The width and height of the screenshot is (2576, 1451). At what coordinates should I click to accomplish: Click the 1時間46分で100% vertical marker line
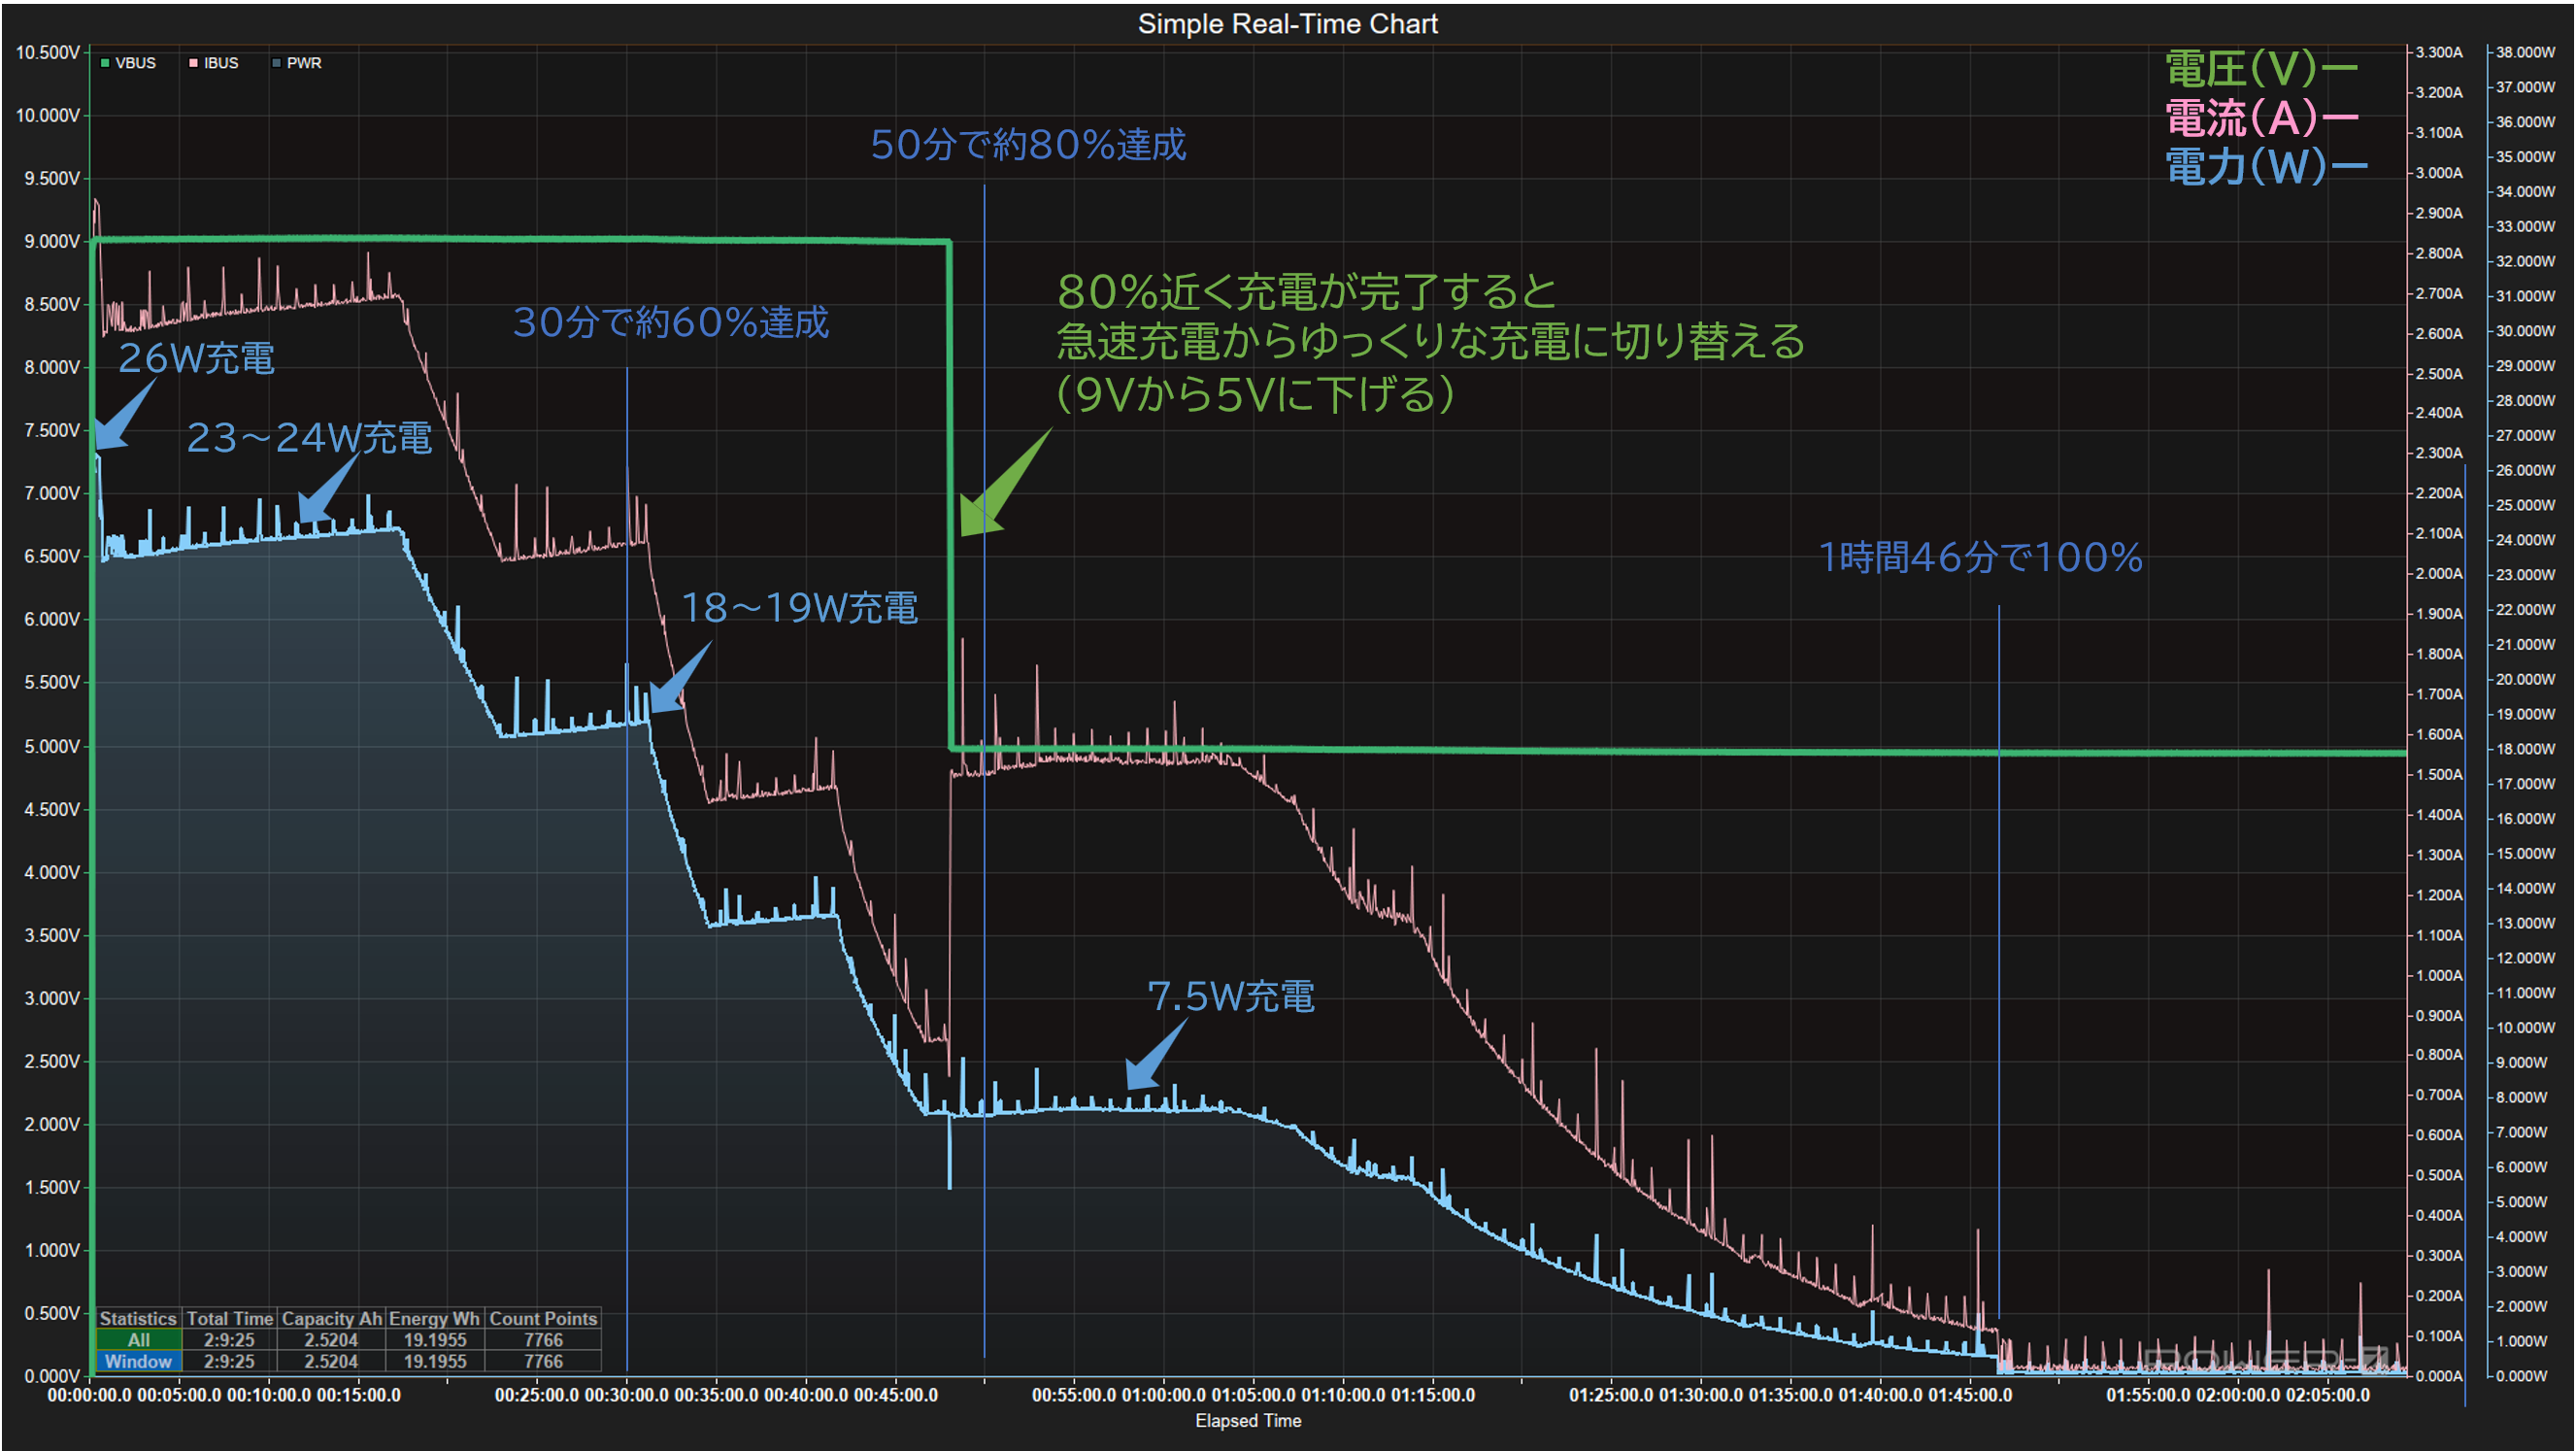tap(1998, 900)
